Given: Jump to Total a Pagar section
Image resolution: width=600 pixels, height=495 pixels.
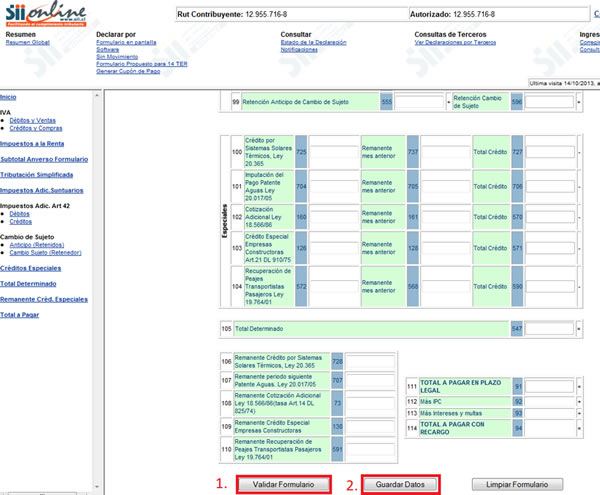Looking at the screenshot, I should point(22,315).
